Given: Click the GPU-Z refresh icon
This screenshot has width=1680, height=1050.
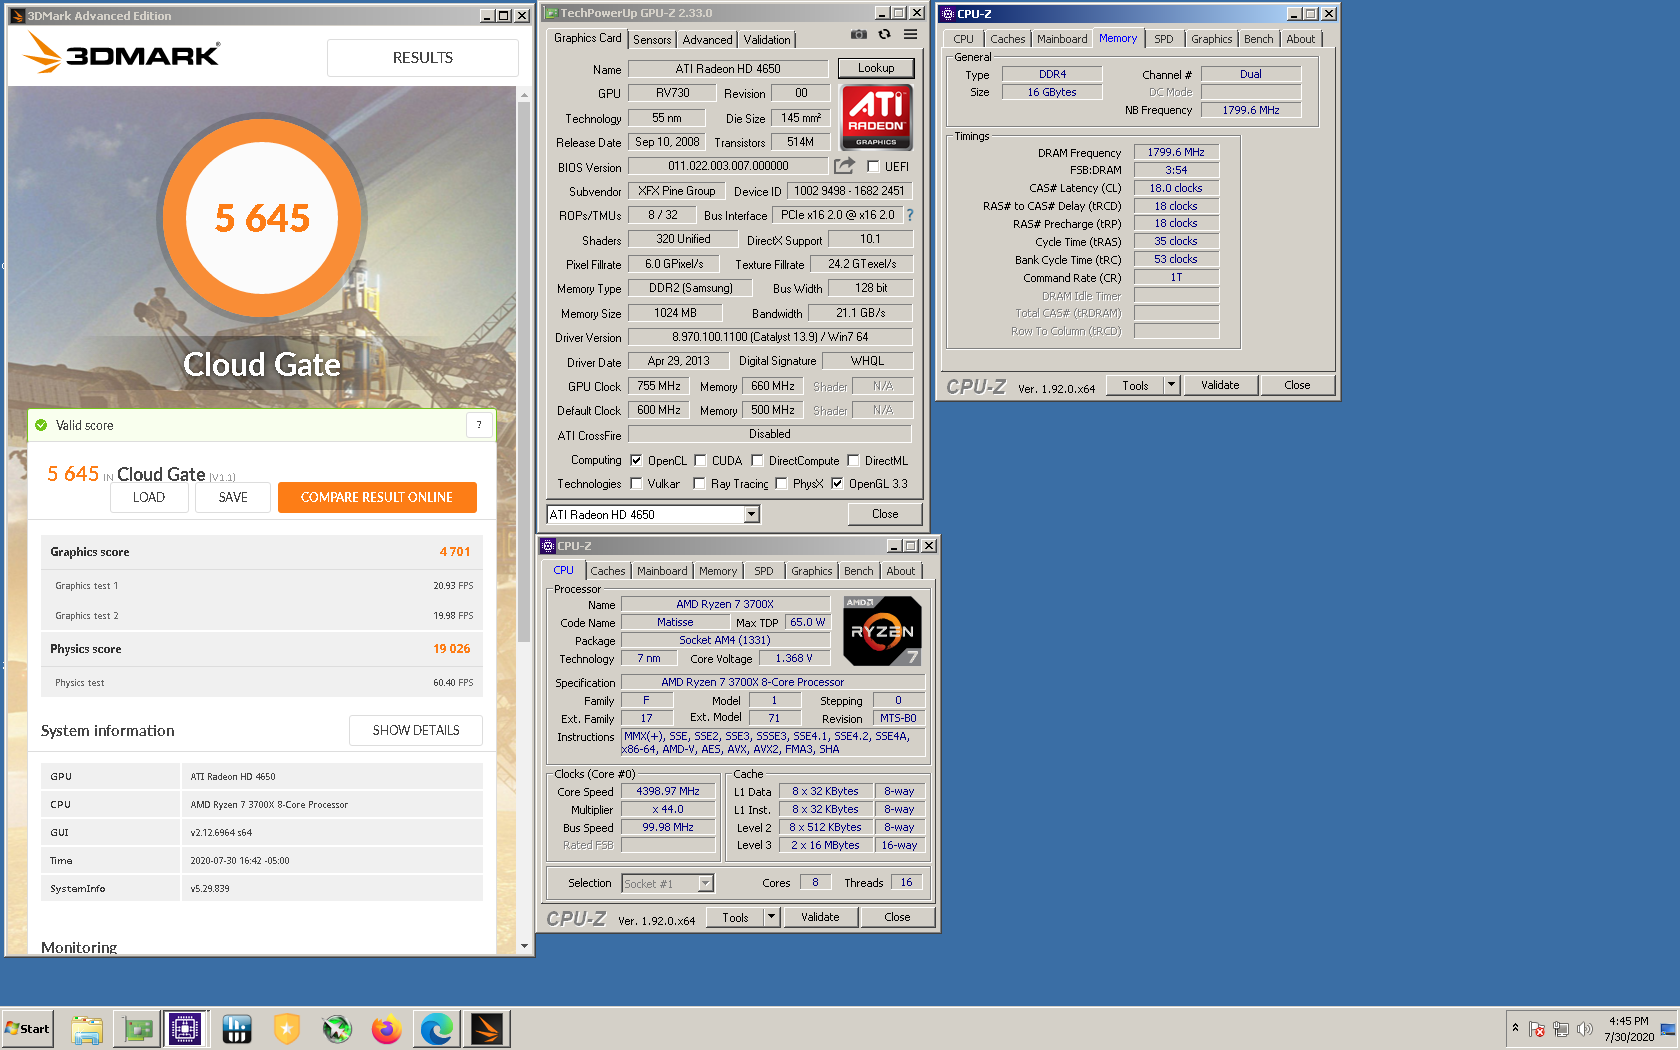Looking at the screenshot, I should coord(884,34).
